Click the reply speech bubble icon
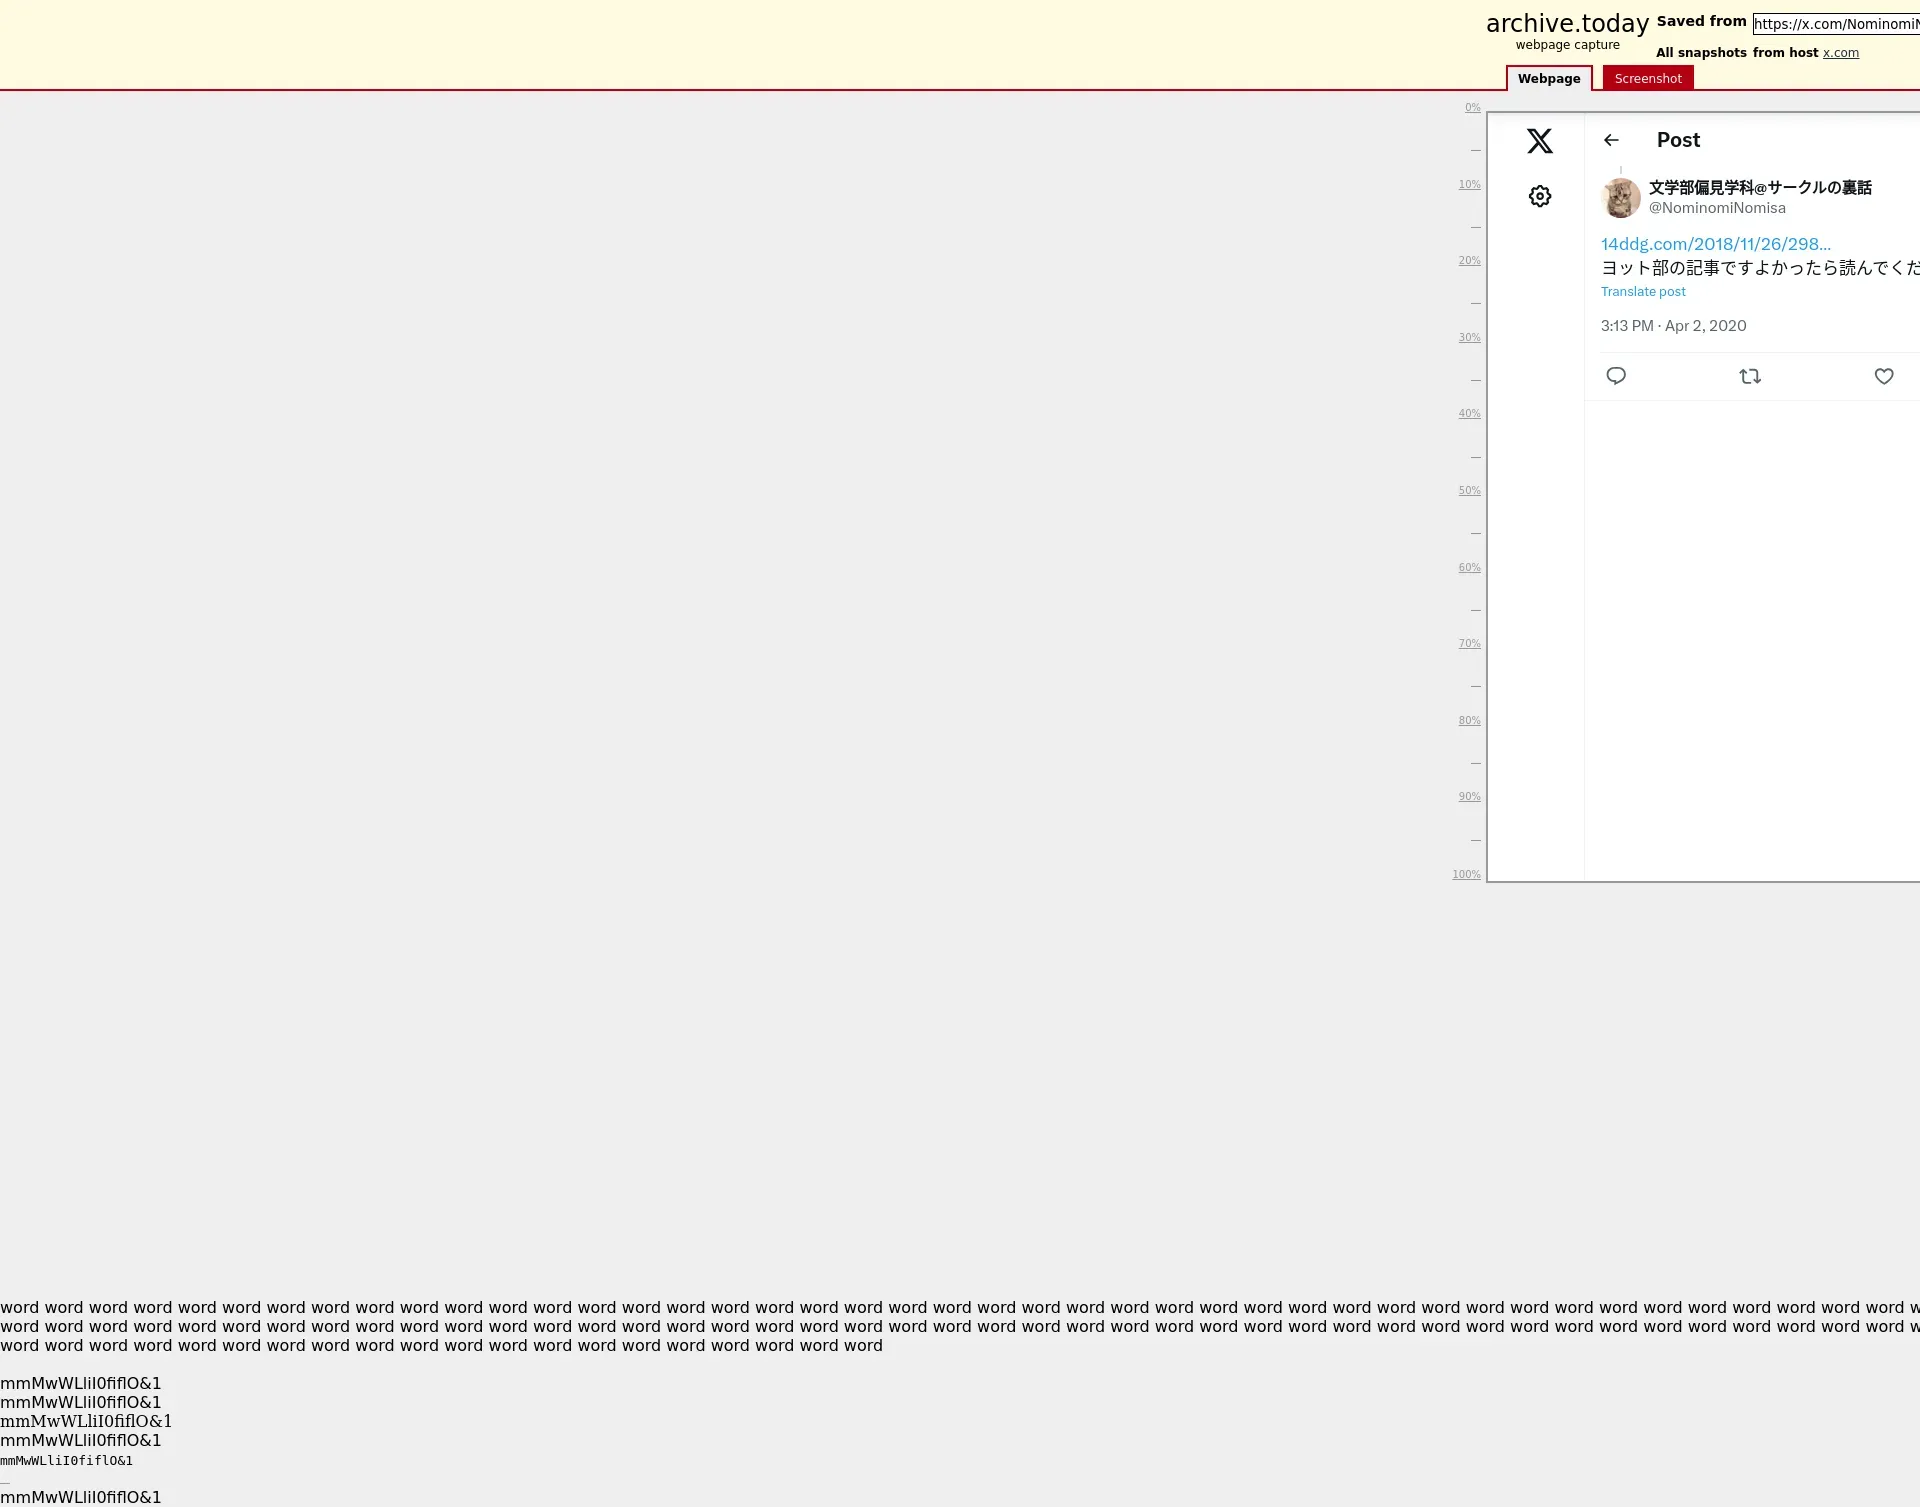Viewport: 1920px width, 1507px height. [x=1615, y=376]
